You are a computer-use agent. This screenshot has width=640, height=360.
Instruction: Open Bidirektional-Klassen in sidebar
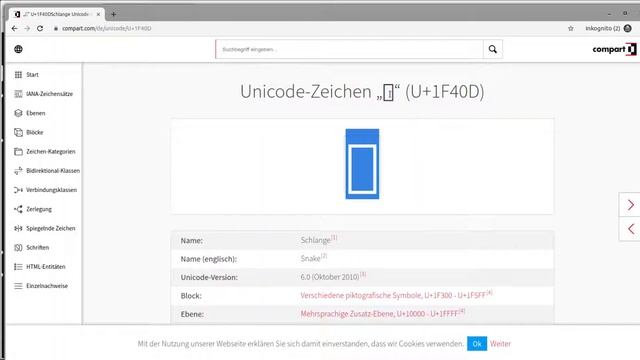53,171
